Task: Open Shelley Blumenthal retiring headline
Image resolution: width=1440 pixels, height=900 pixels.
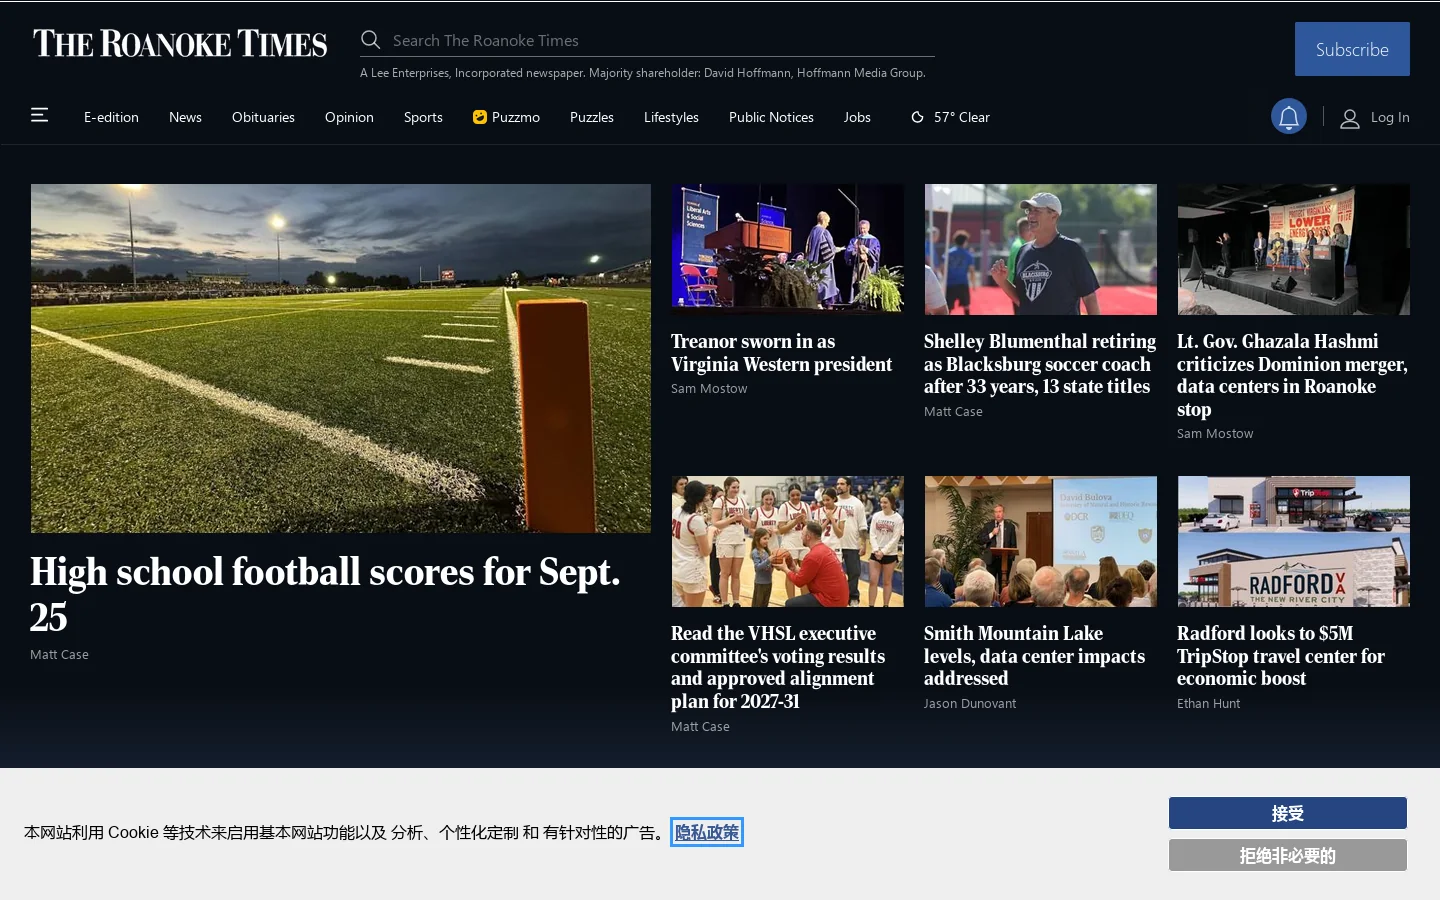Action: pos(1040,364)
